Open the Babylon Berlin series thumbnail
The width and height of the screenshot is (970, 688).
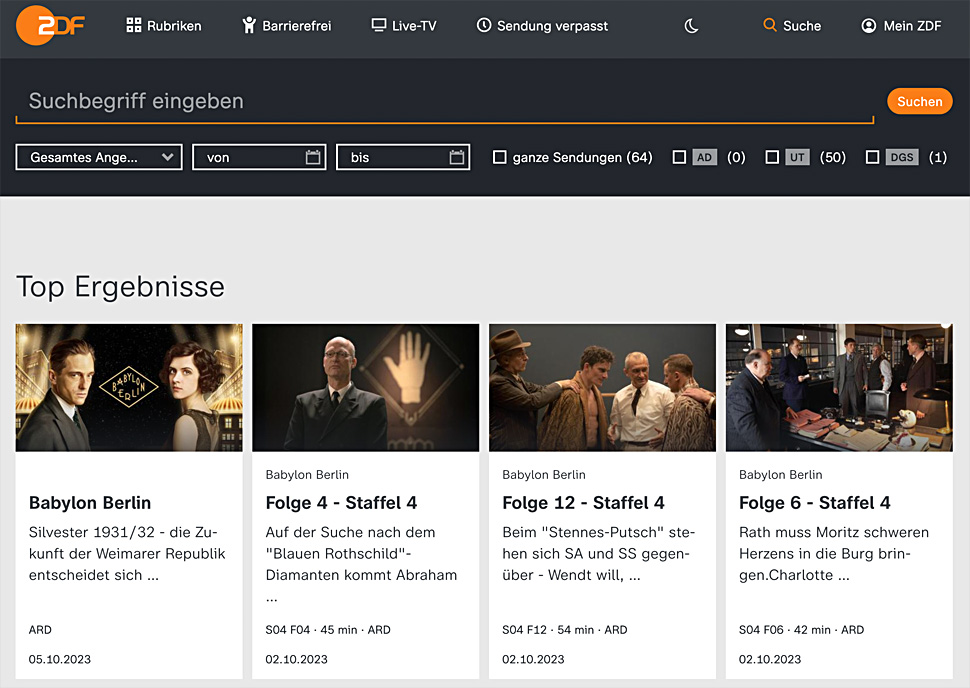129,387
